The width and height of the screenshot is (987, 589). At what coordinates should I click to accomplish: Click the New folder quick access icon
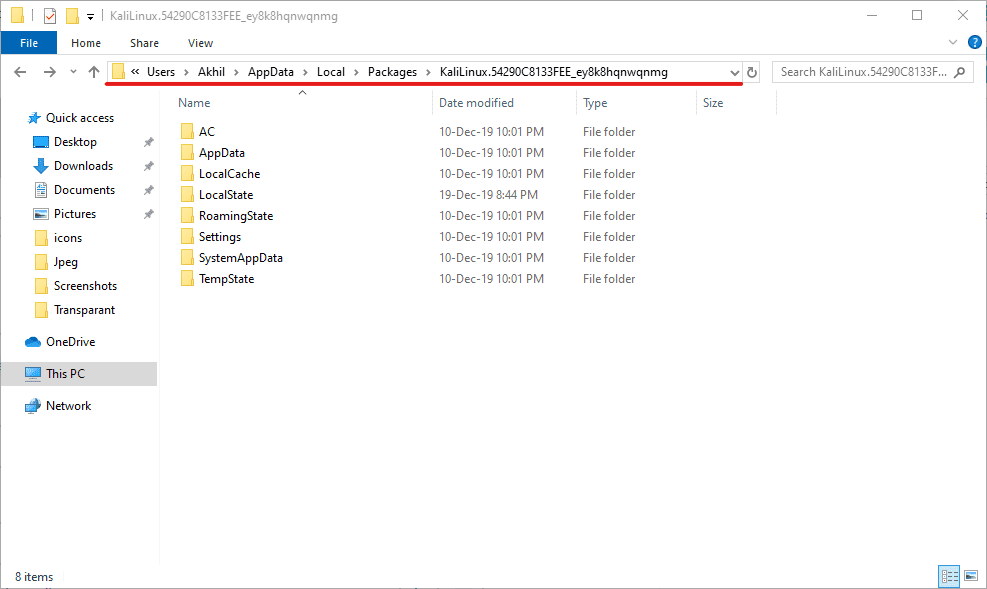click(72, 16)
